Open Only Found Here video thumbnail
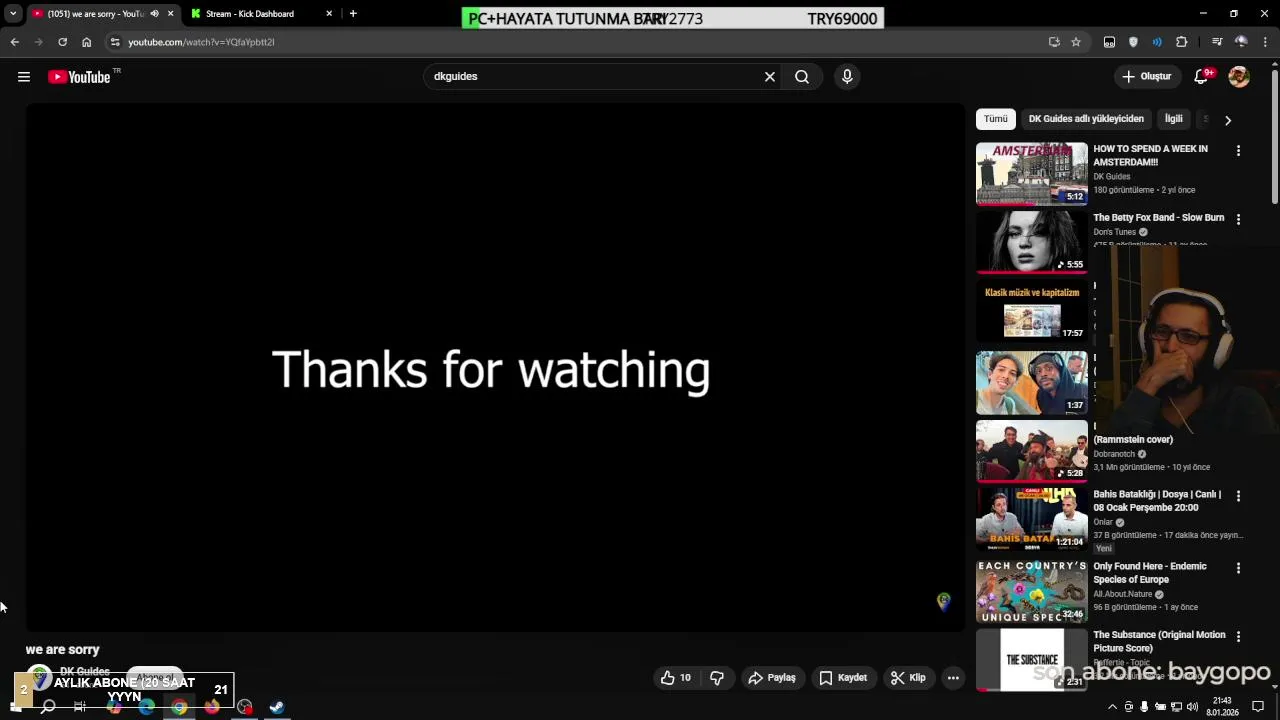The width and height of the screenshot is (1280, 720). (1031, 591)
